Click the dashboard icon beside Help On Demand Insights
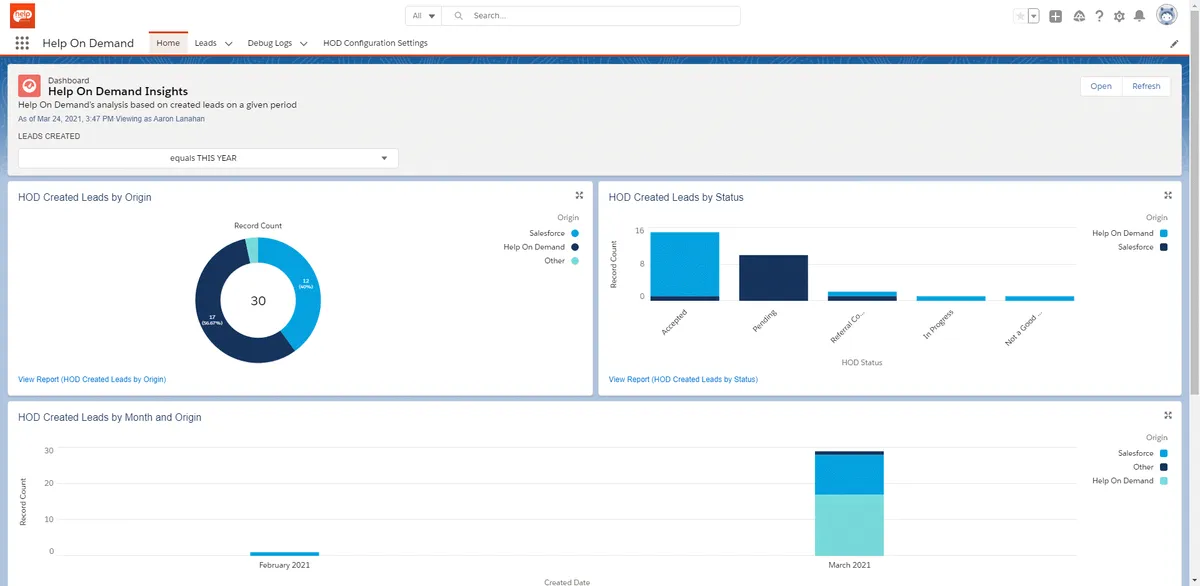Image resolution: width=1200 pixels, height=586 pixels. (29, 86)
